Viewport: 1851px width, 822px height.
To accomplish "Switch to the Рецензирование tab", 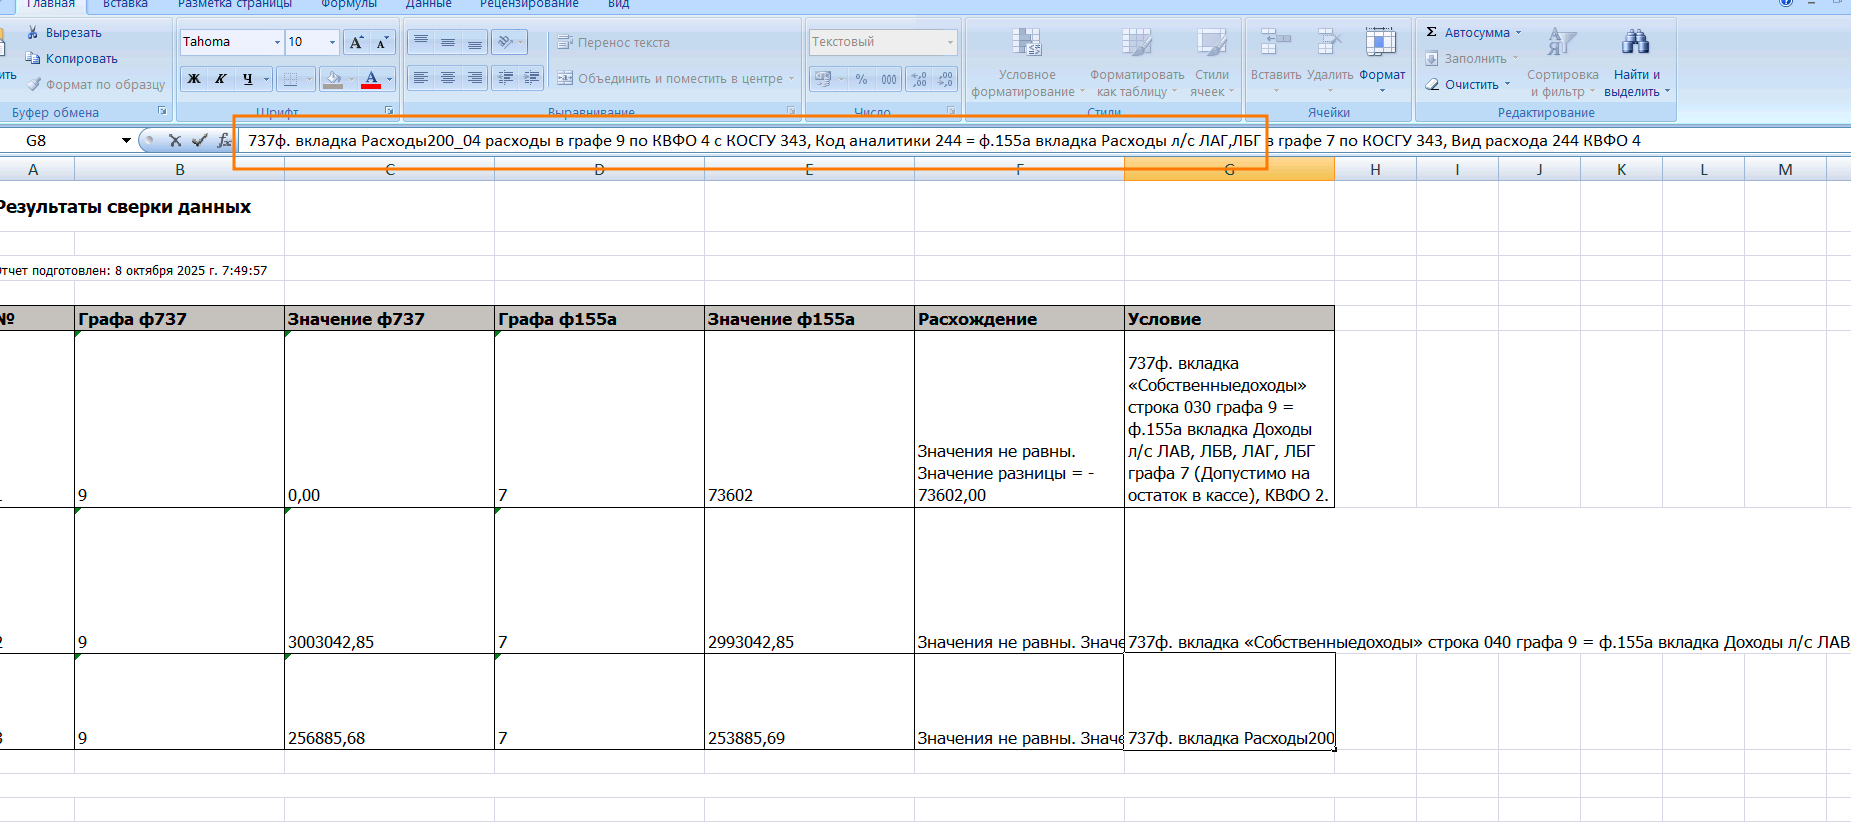I will pyautogui.click(x=529, y=4).
